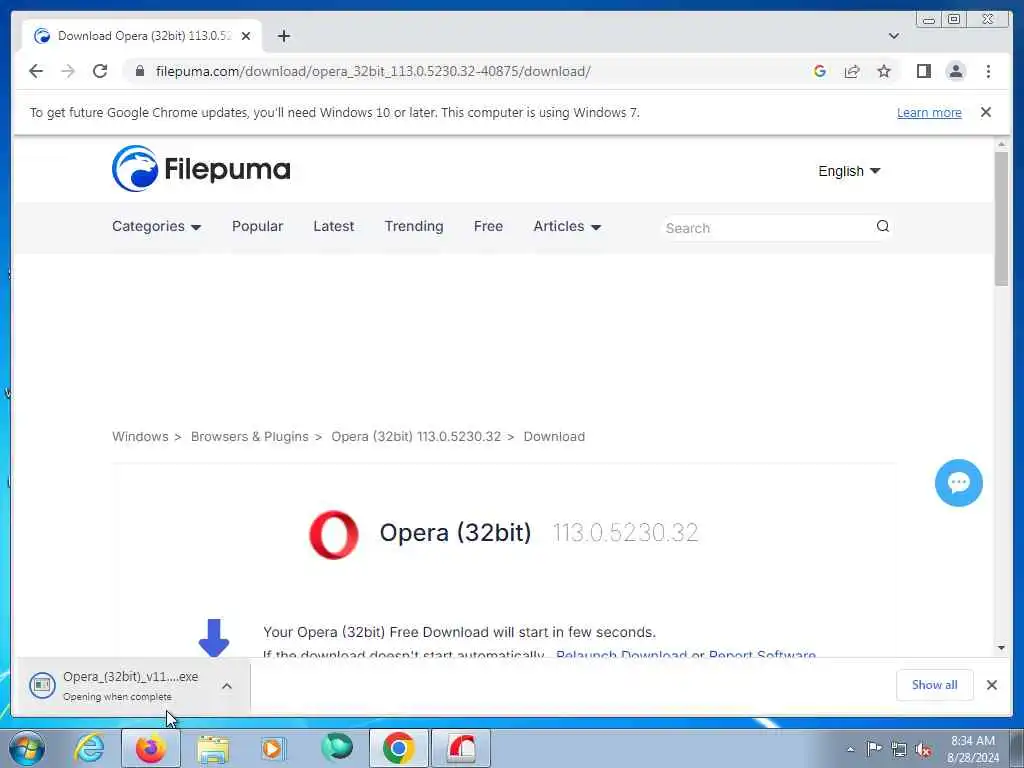Dismiss the Windows 7 update notice
This screenshot has height=768, width=1024.
pyautogui.click(x=985, y=112)
